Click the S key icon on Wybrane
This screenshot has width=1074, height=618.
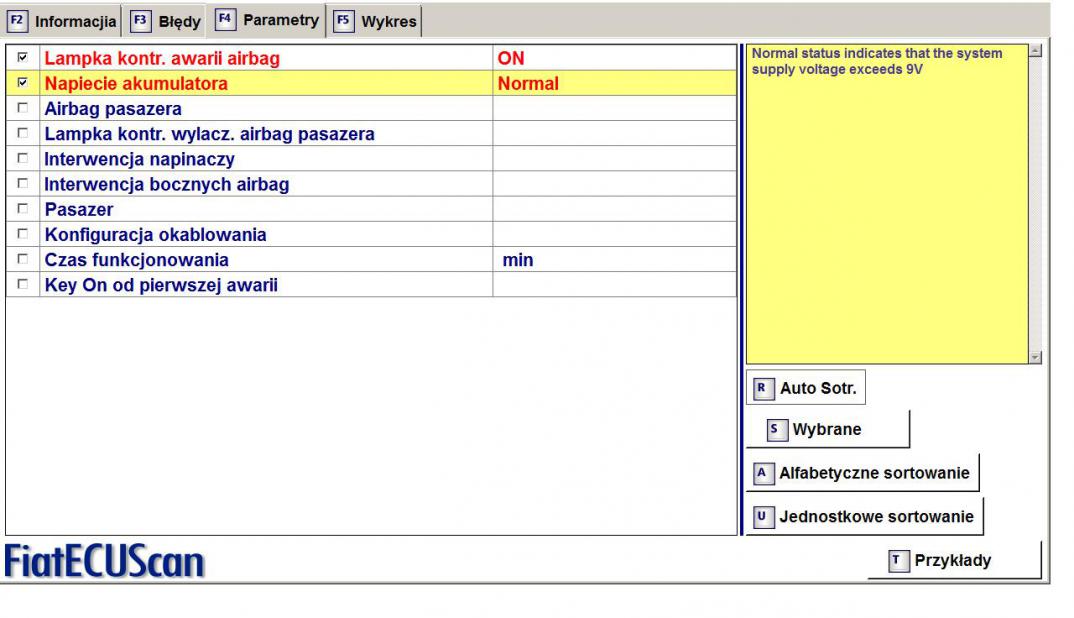[777, 429]
